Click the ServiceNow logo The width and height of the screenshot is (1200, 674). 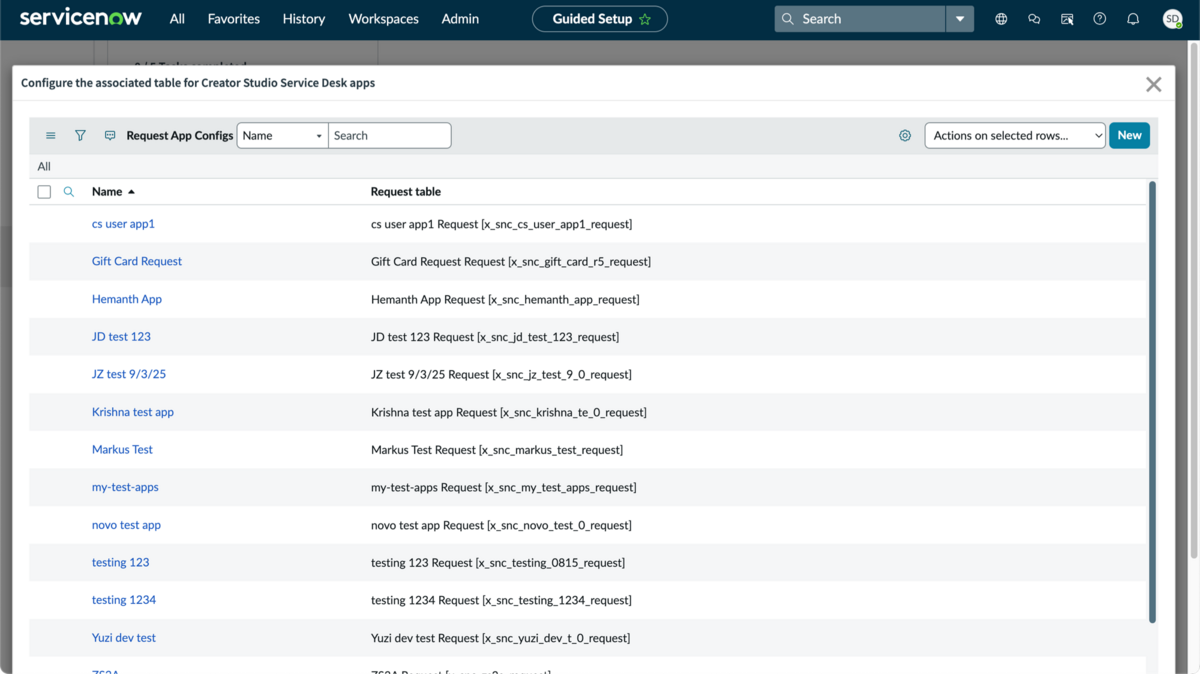[81, 18]
